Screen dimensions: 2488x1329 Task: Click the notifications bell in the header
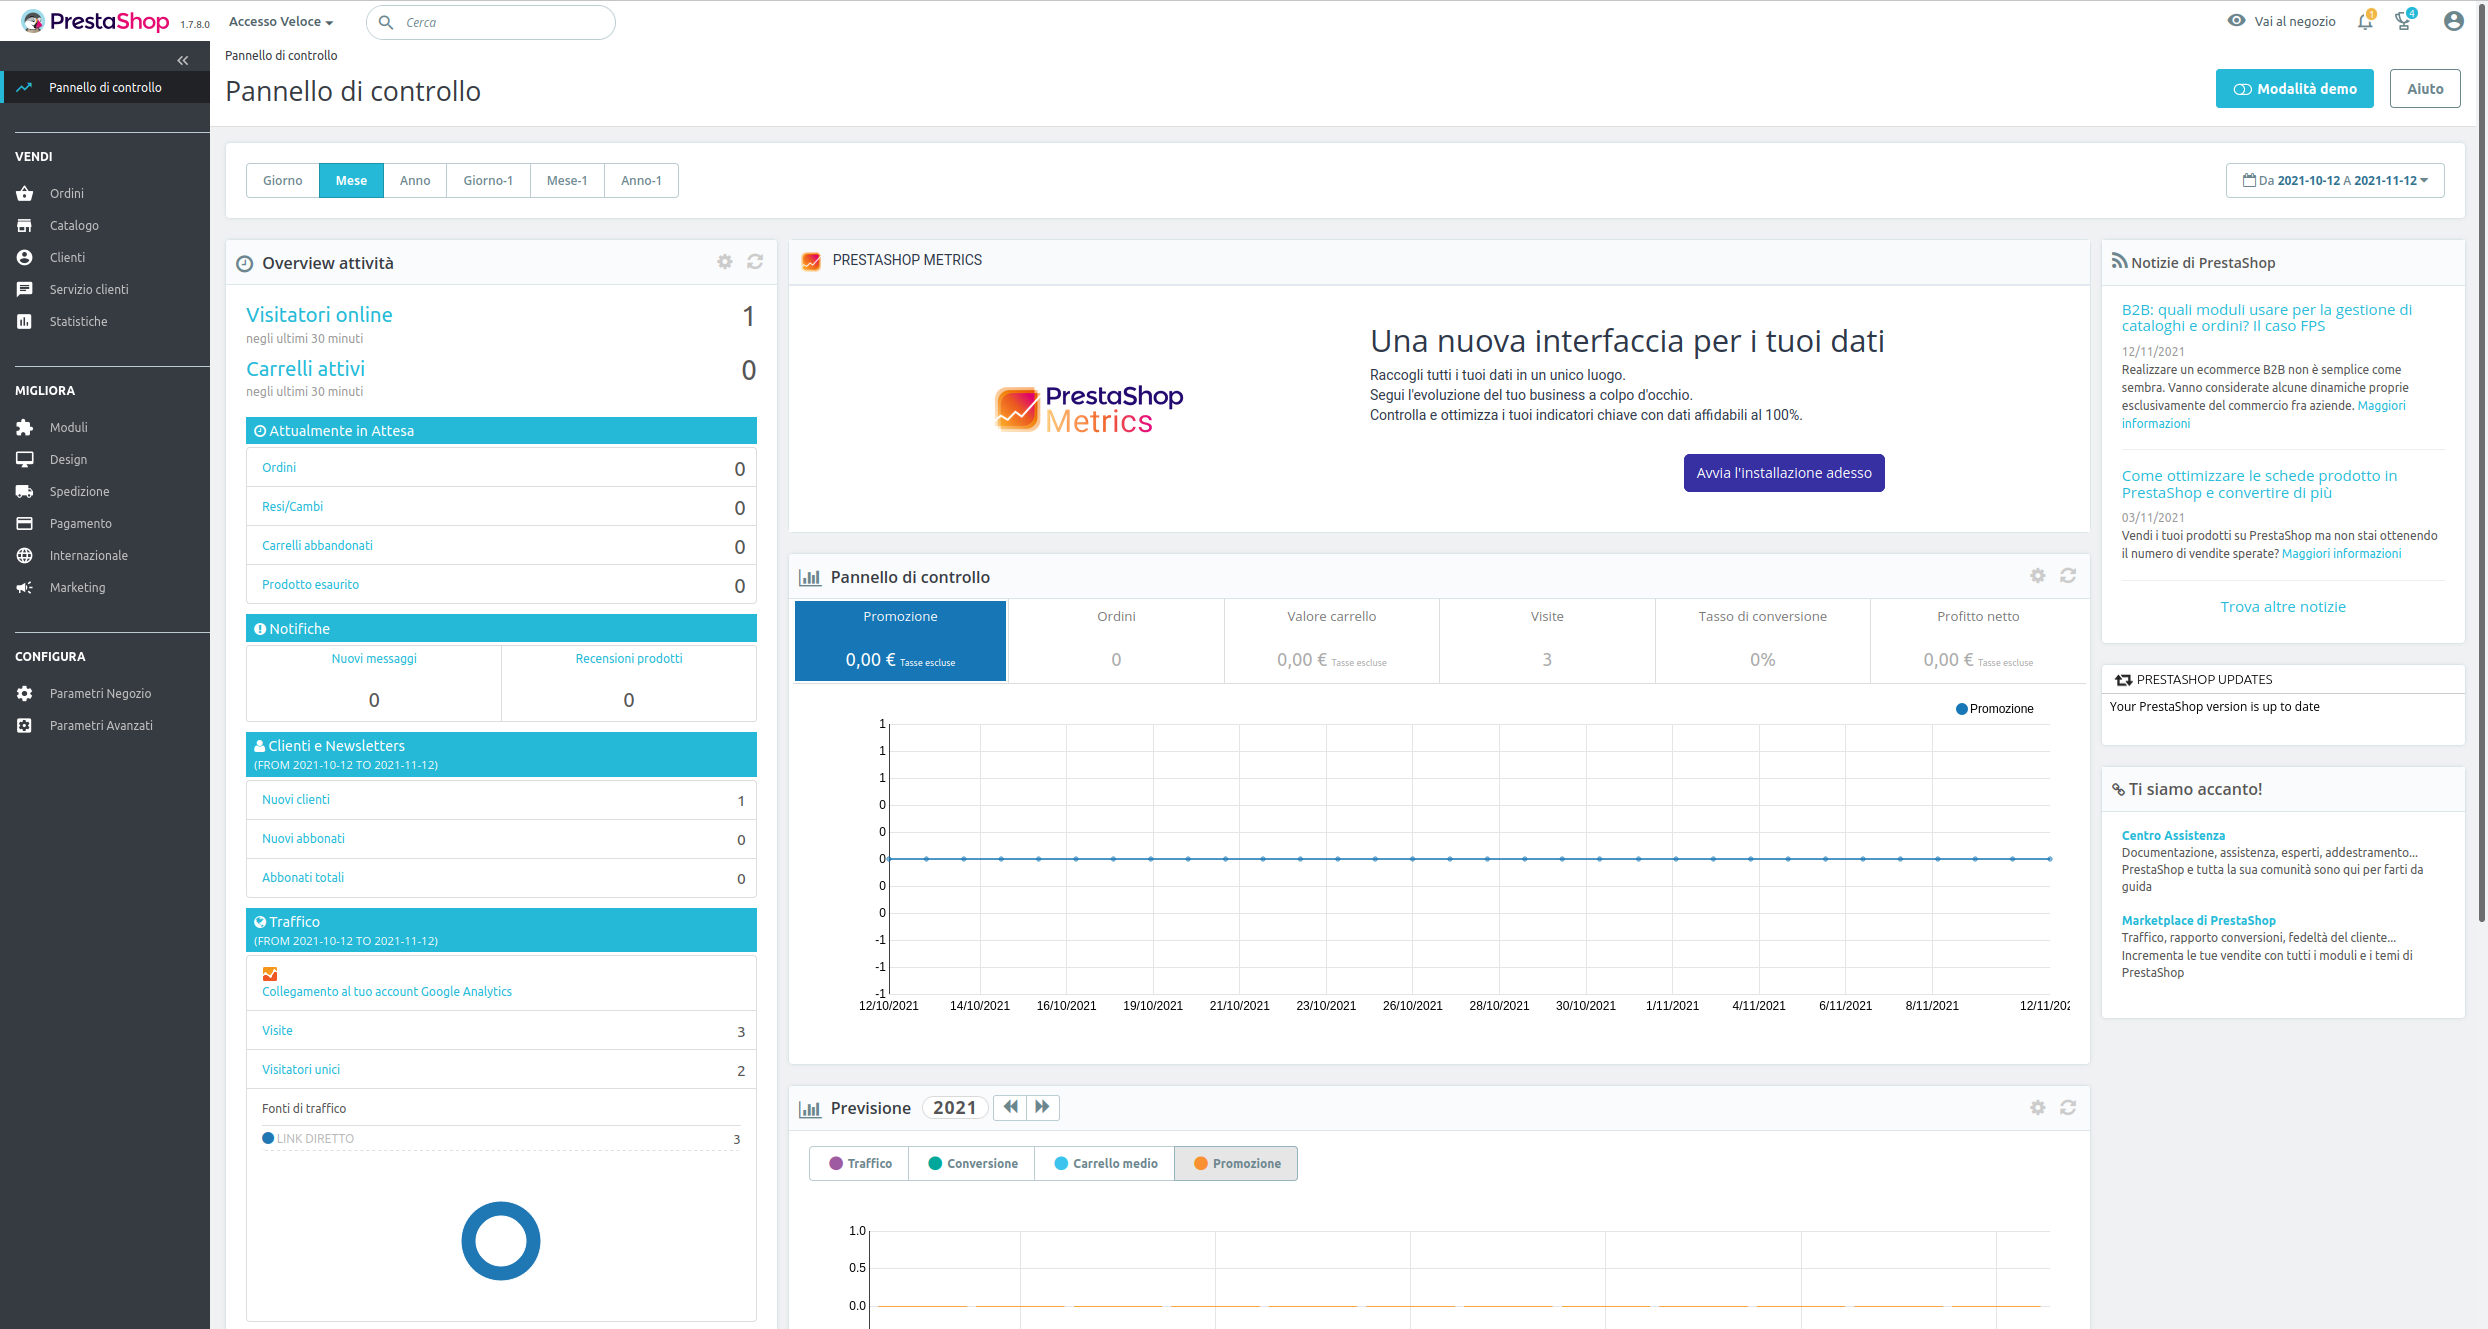[2364, 21]
